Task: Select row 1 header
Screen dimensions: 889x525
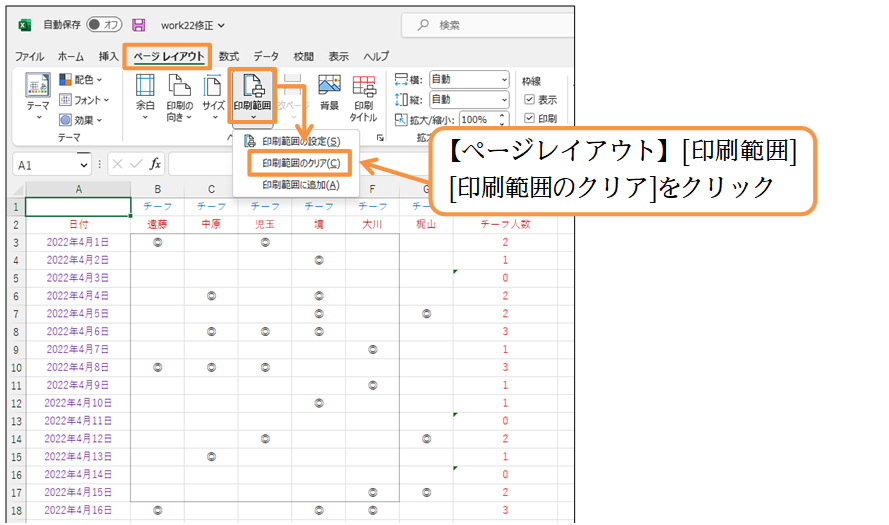Action: pyautogui.click(x=16, y=207)
